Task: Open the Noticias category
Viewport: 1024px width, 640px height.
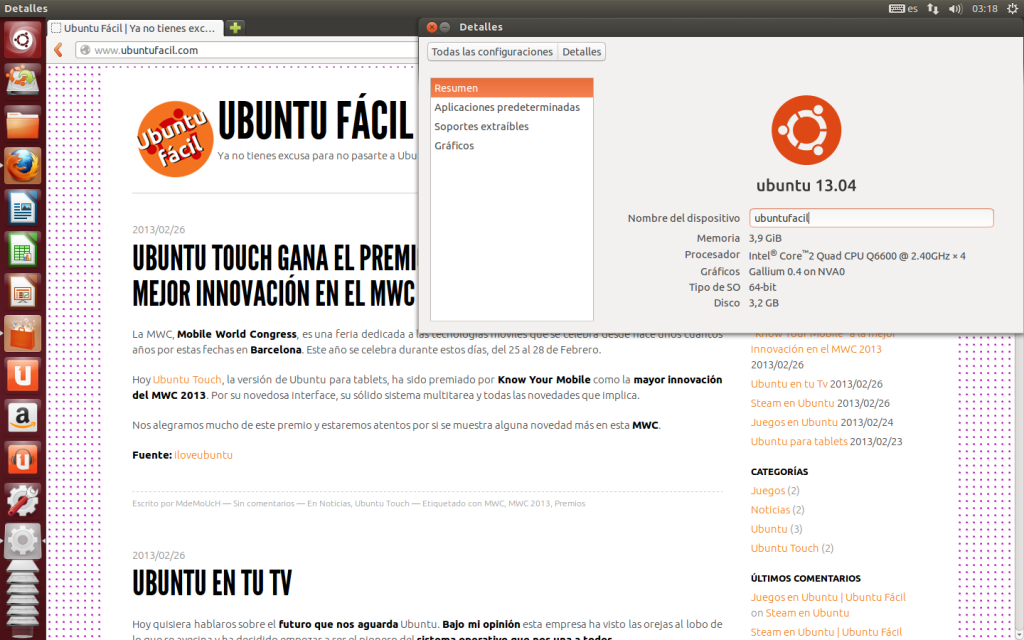Action: coord(770,509)
